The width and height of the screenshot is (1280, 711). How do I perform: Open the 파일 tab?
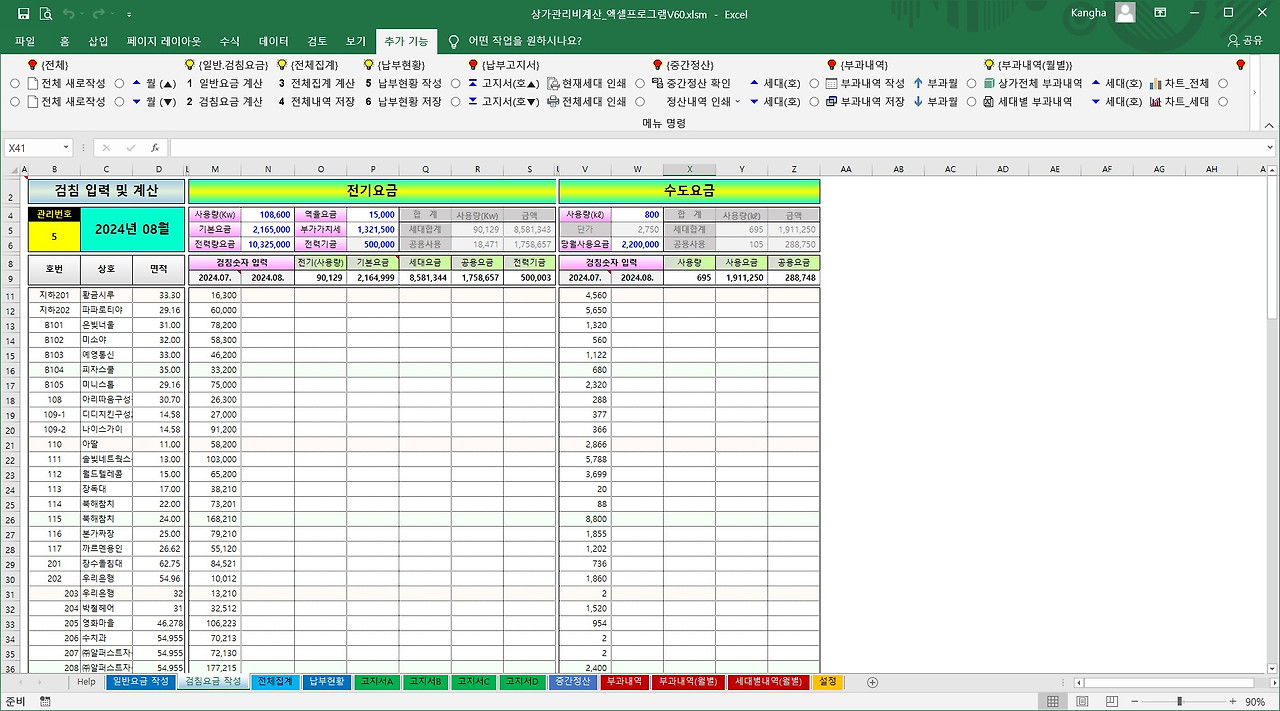pyautogui.click(x=25, y=41)
